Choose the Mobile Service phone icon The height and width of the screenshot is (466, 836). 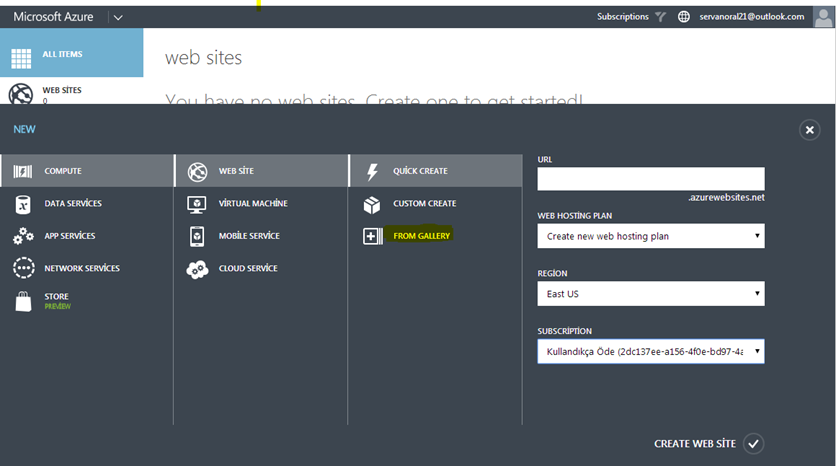198,236
